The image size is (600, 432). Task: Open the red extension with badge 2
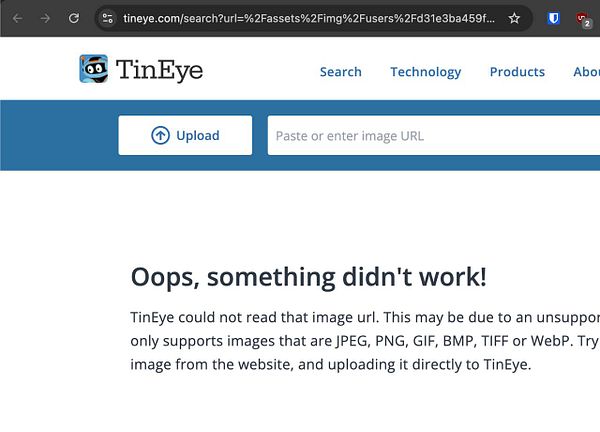(x=584, y=19)
